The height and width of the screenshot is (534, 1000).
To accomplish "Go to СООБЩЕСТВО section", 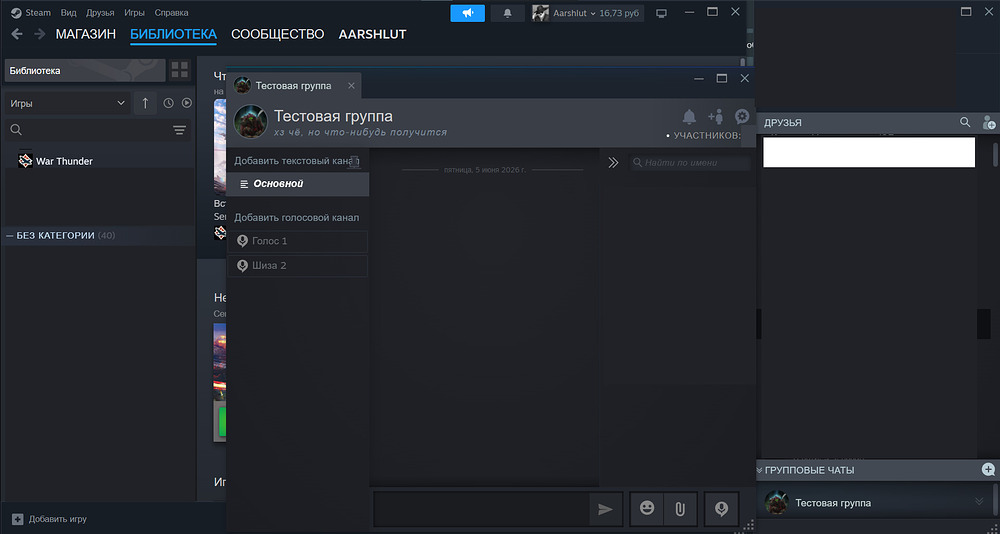I will (277, 34).
